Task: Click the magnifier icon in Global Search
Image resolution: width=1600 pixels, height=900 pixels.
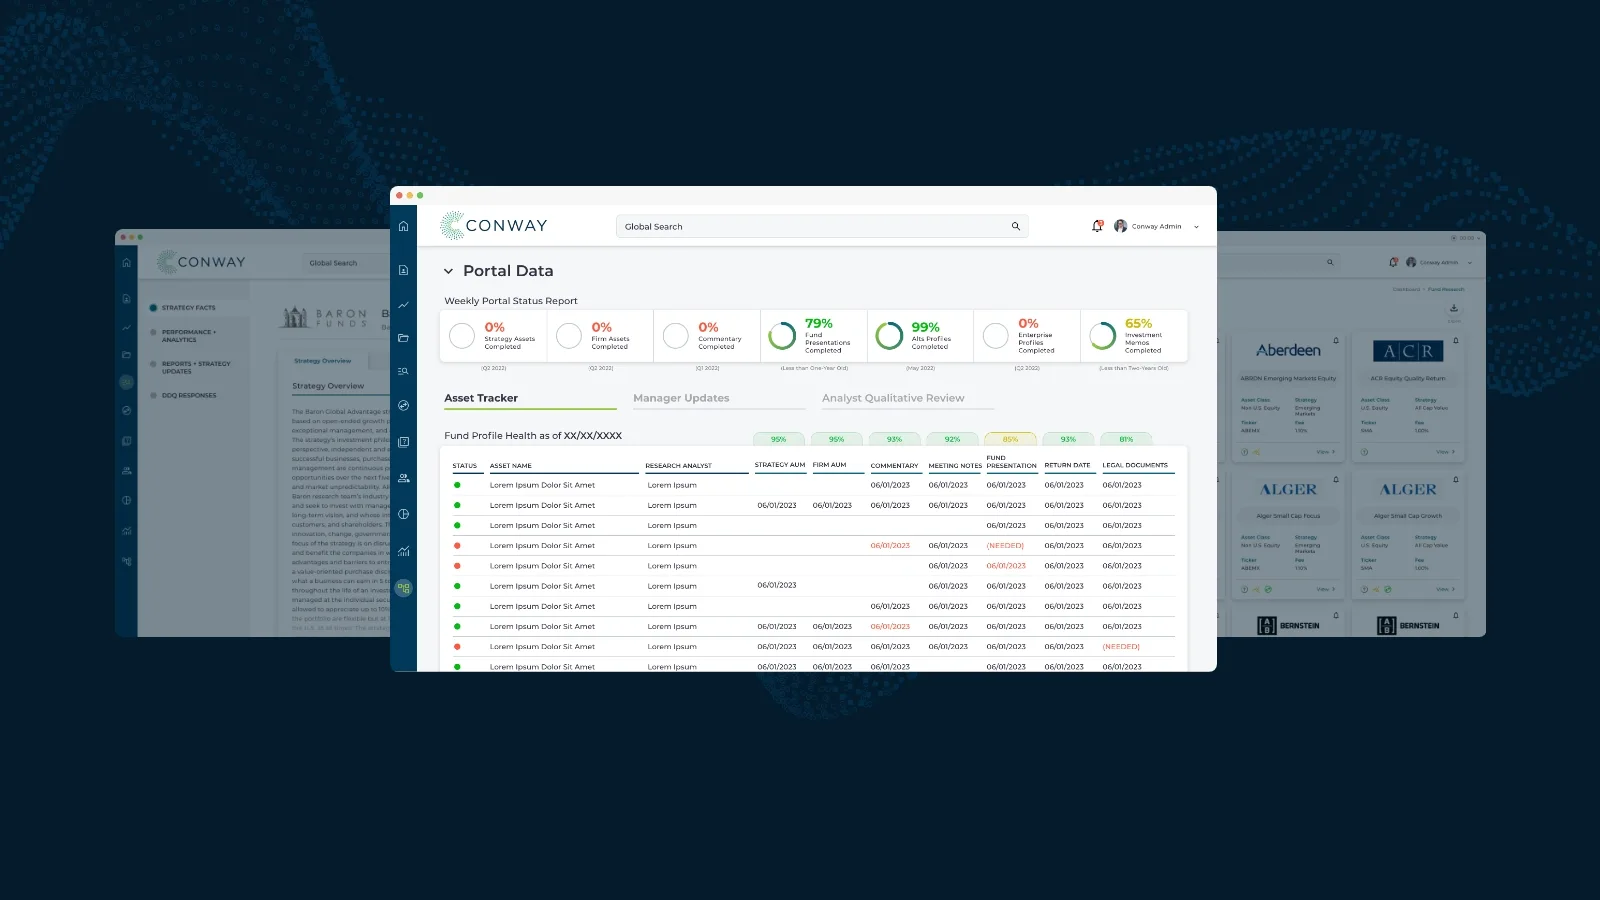Action: point(1015,226)
